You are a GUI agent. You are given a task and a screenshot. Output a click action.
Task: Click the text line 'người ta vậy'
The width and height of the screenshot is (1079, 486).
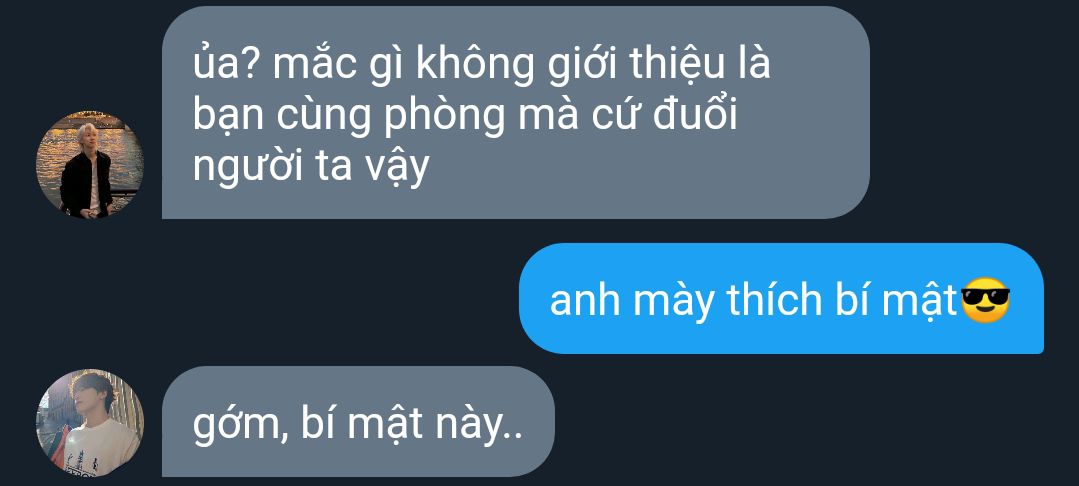(310, 167)
